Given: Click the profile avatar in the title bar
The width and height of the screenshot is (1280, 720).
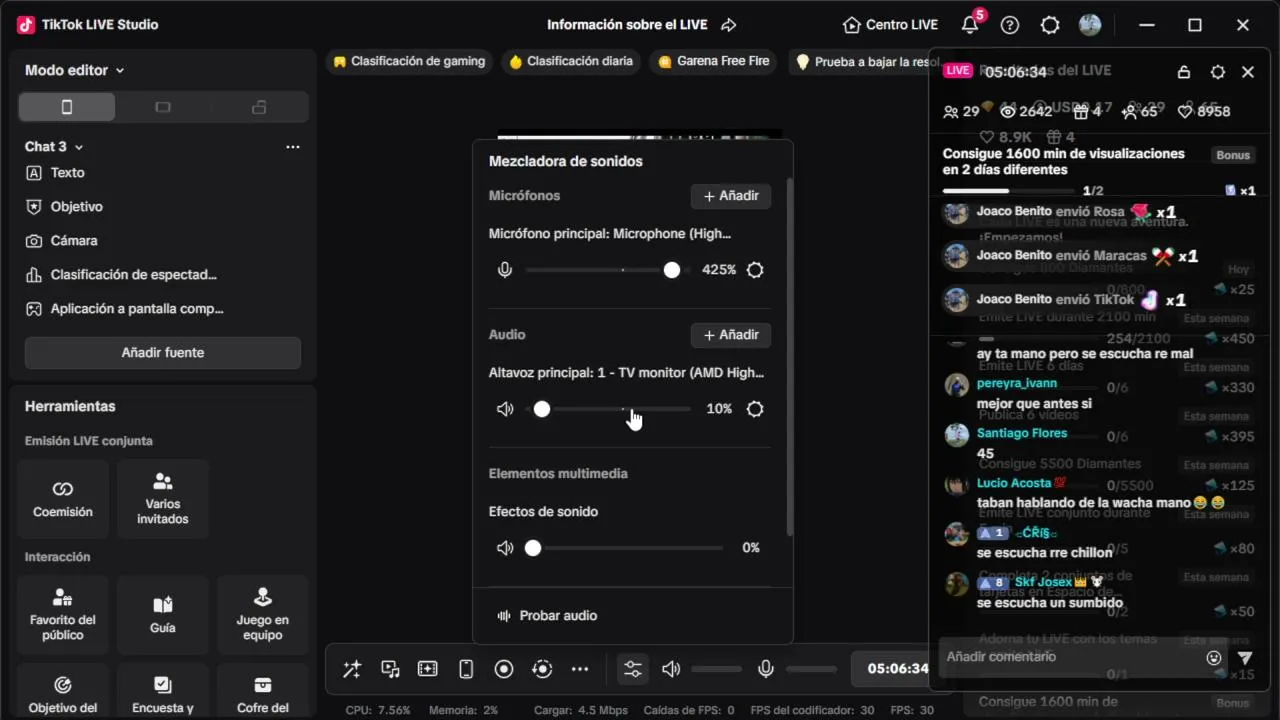Looking at the screenshot, I should click(1090, 25).
